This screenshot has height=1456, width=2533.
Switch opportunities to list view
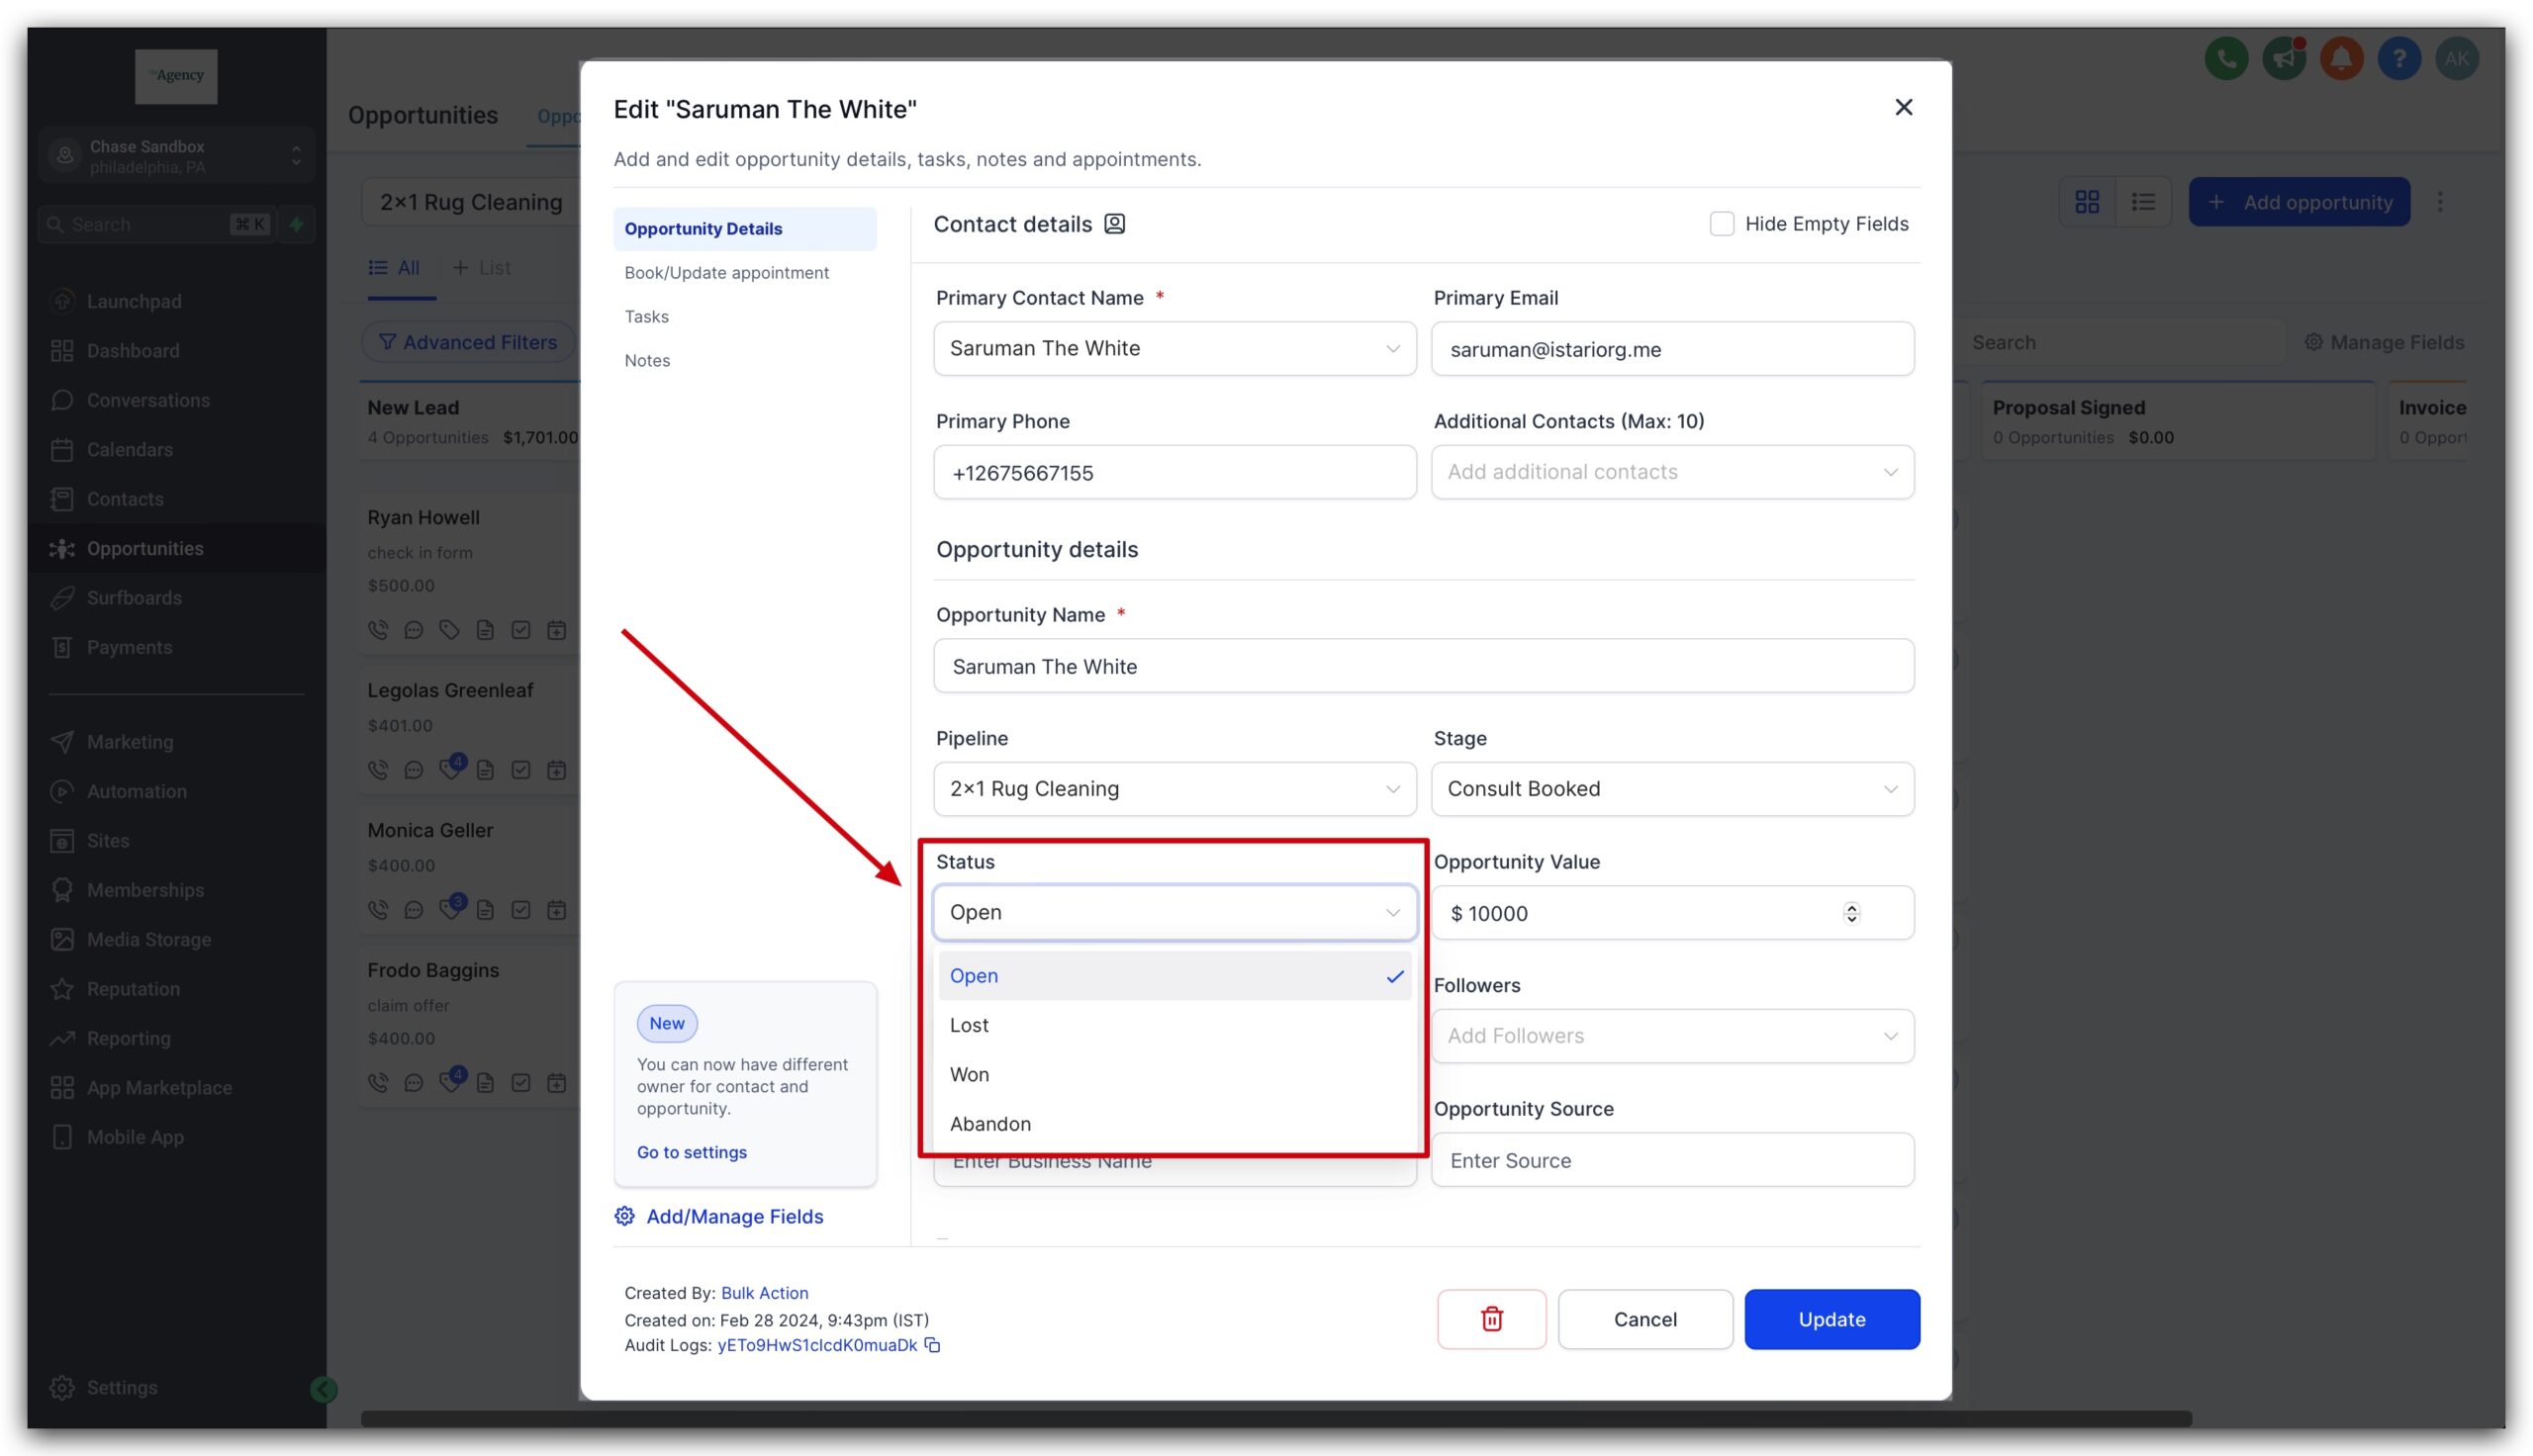pyautogui.click(x=2143, y=201)
